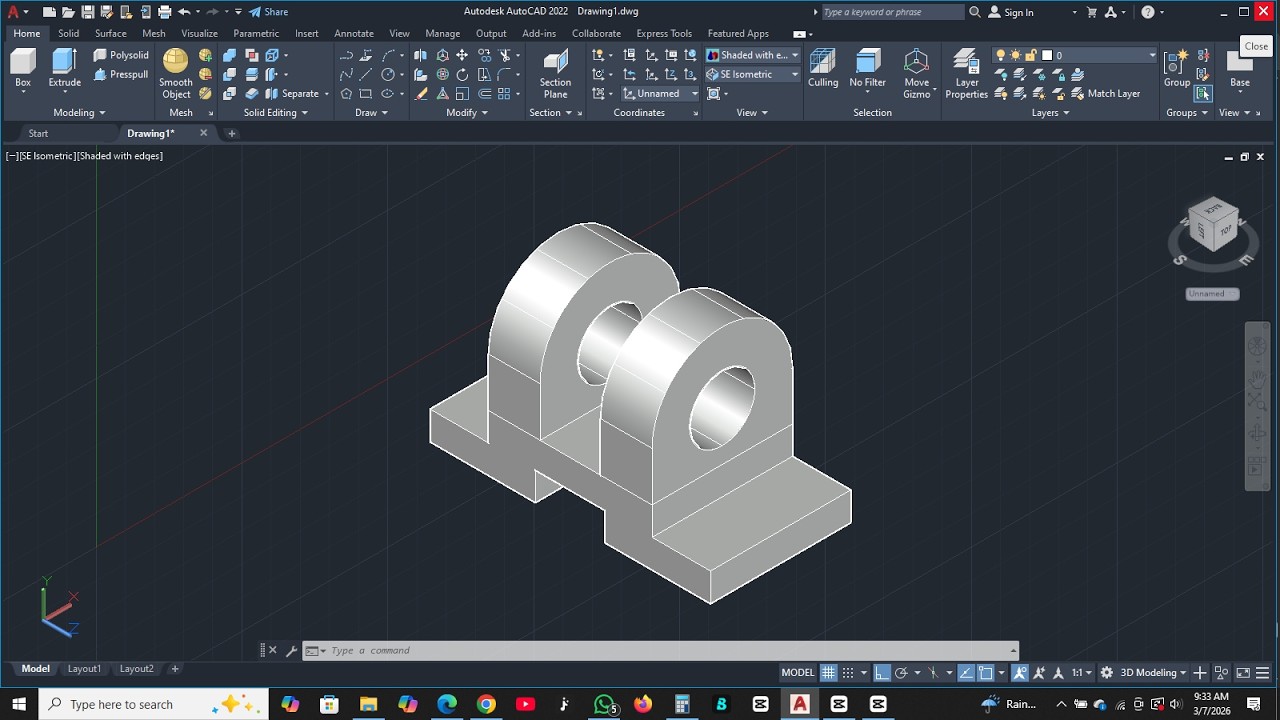Click the Autodesk App Store cart icon
The height and width of the screenshot is (720, 1280).
click(x=1092, y=12)
